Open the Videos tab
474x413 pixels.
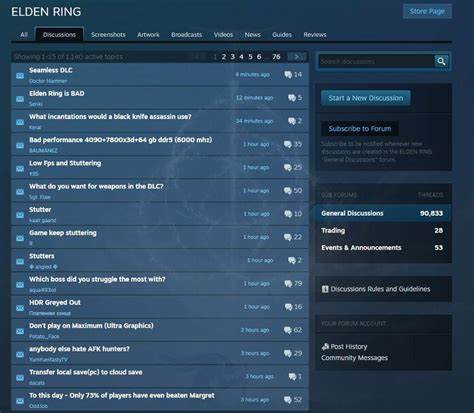pyautogui.click(x=223, y=35)
